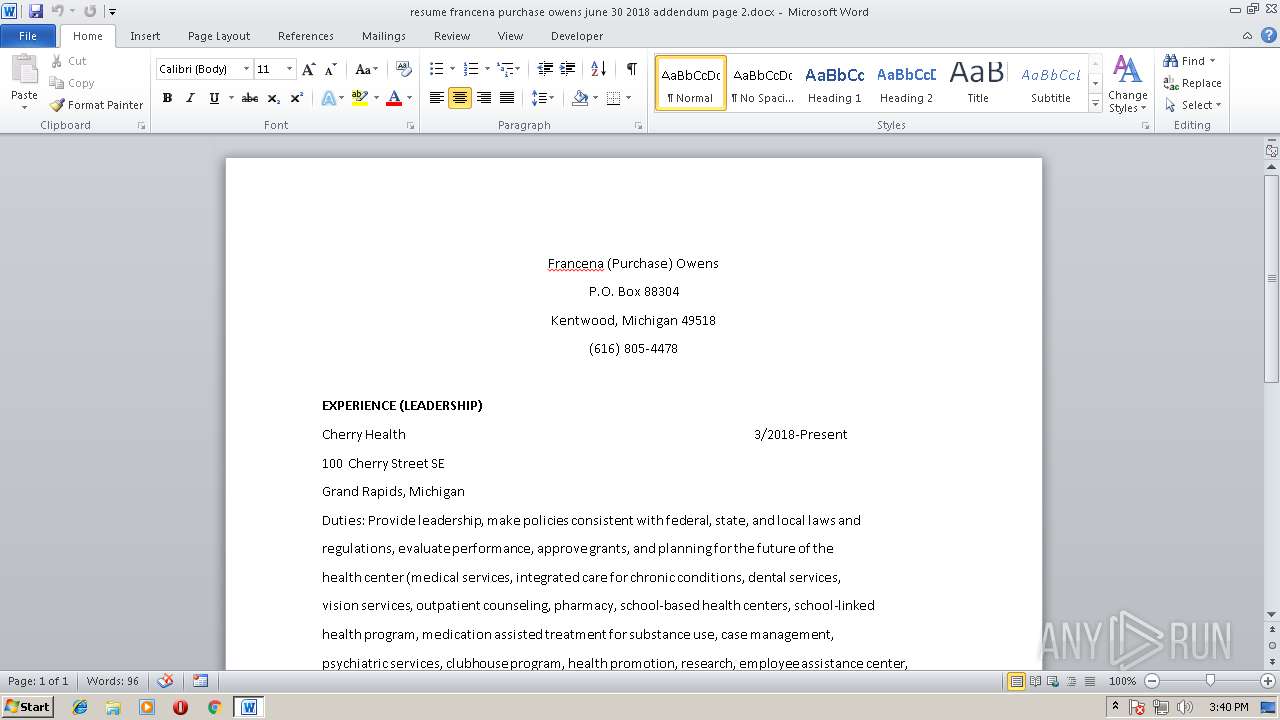Switch to Web Layout view icon

coord(1052,681)
